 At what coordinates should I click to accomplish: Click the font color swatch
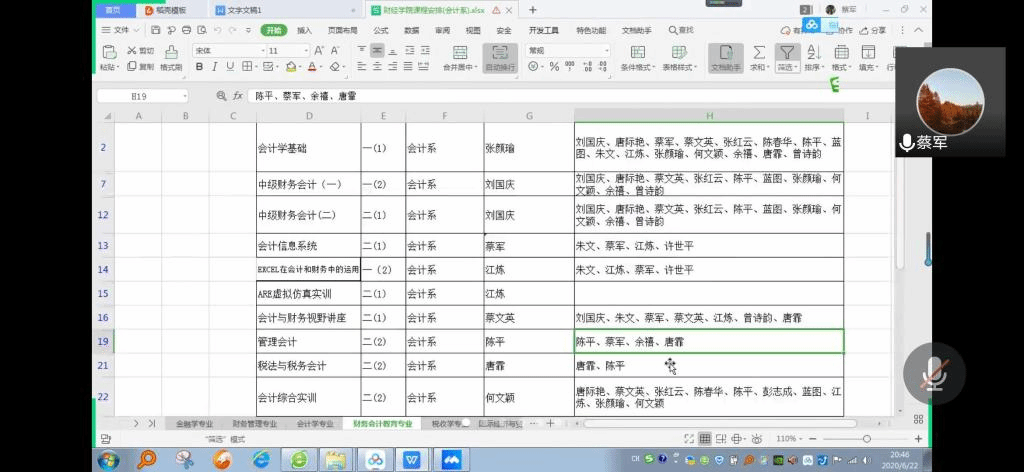pos(311,67)
